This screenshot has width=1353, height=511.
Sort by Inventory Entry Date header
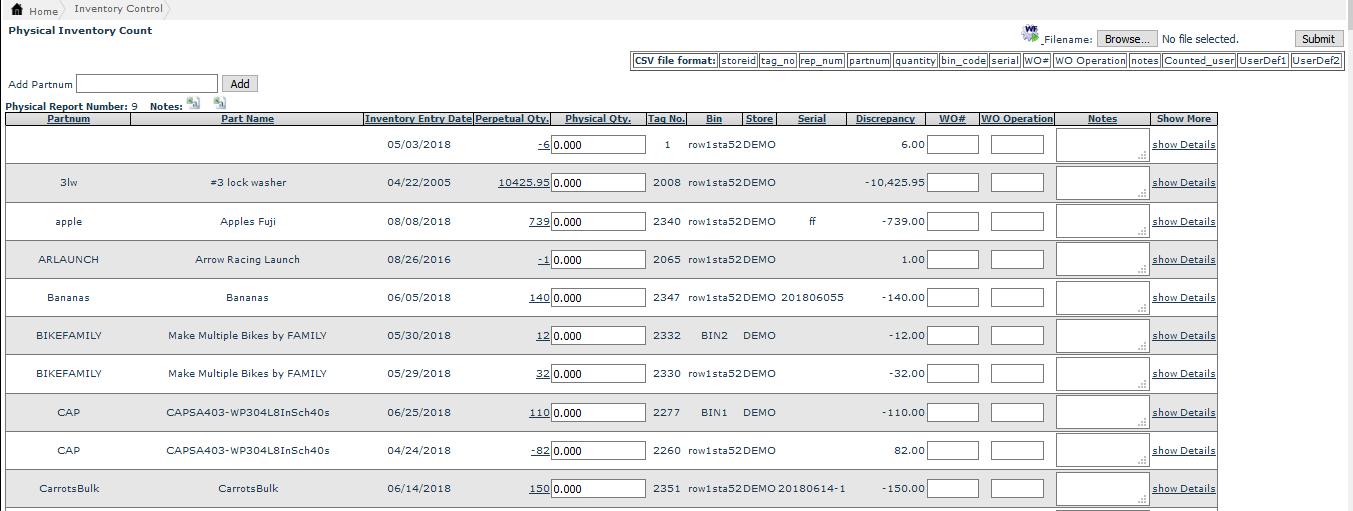[x=417, y=119]
